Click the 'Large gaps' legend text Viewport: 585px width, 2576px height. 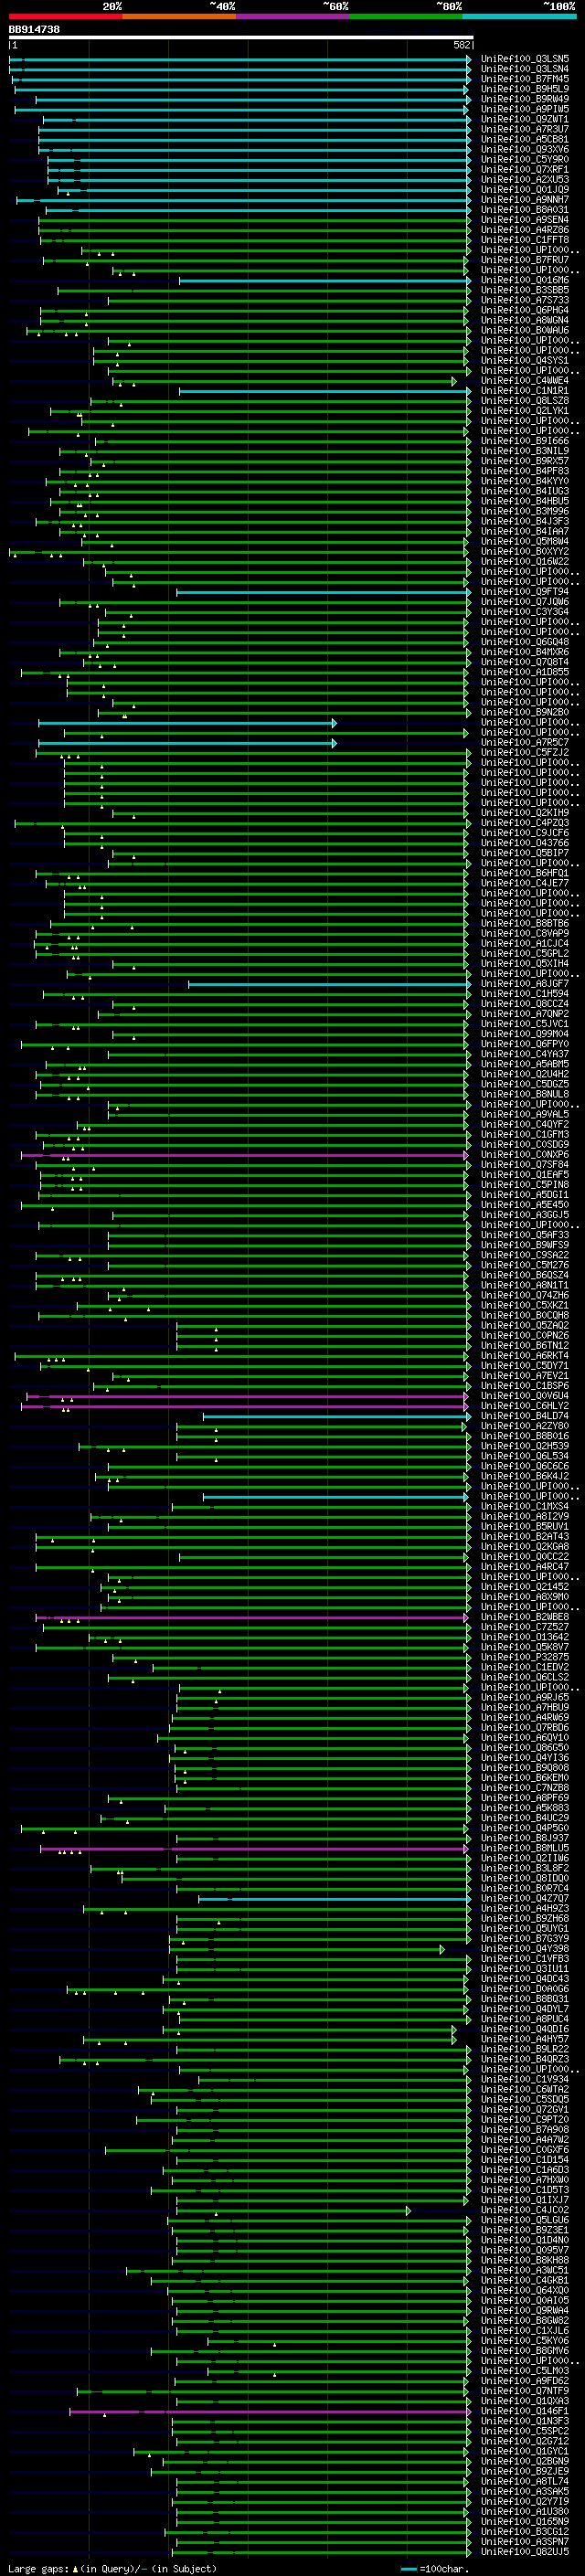[x=38, y=2569]
